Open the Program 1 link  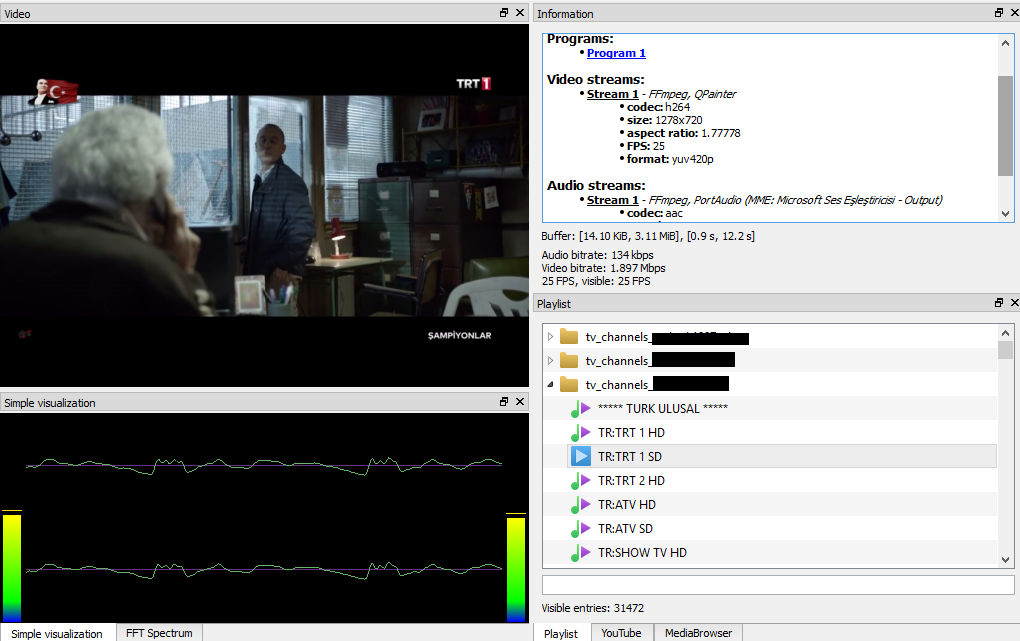coord(616,53)
